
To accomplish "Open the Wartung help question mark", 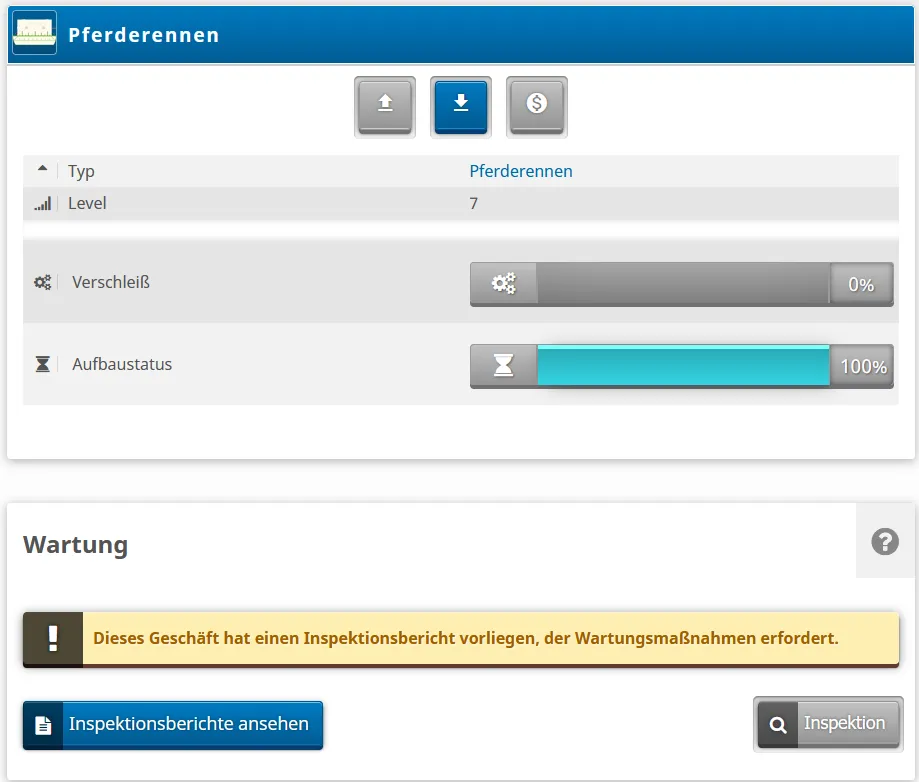I will tap(885, 542).
